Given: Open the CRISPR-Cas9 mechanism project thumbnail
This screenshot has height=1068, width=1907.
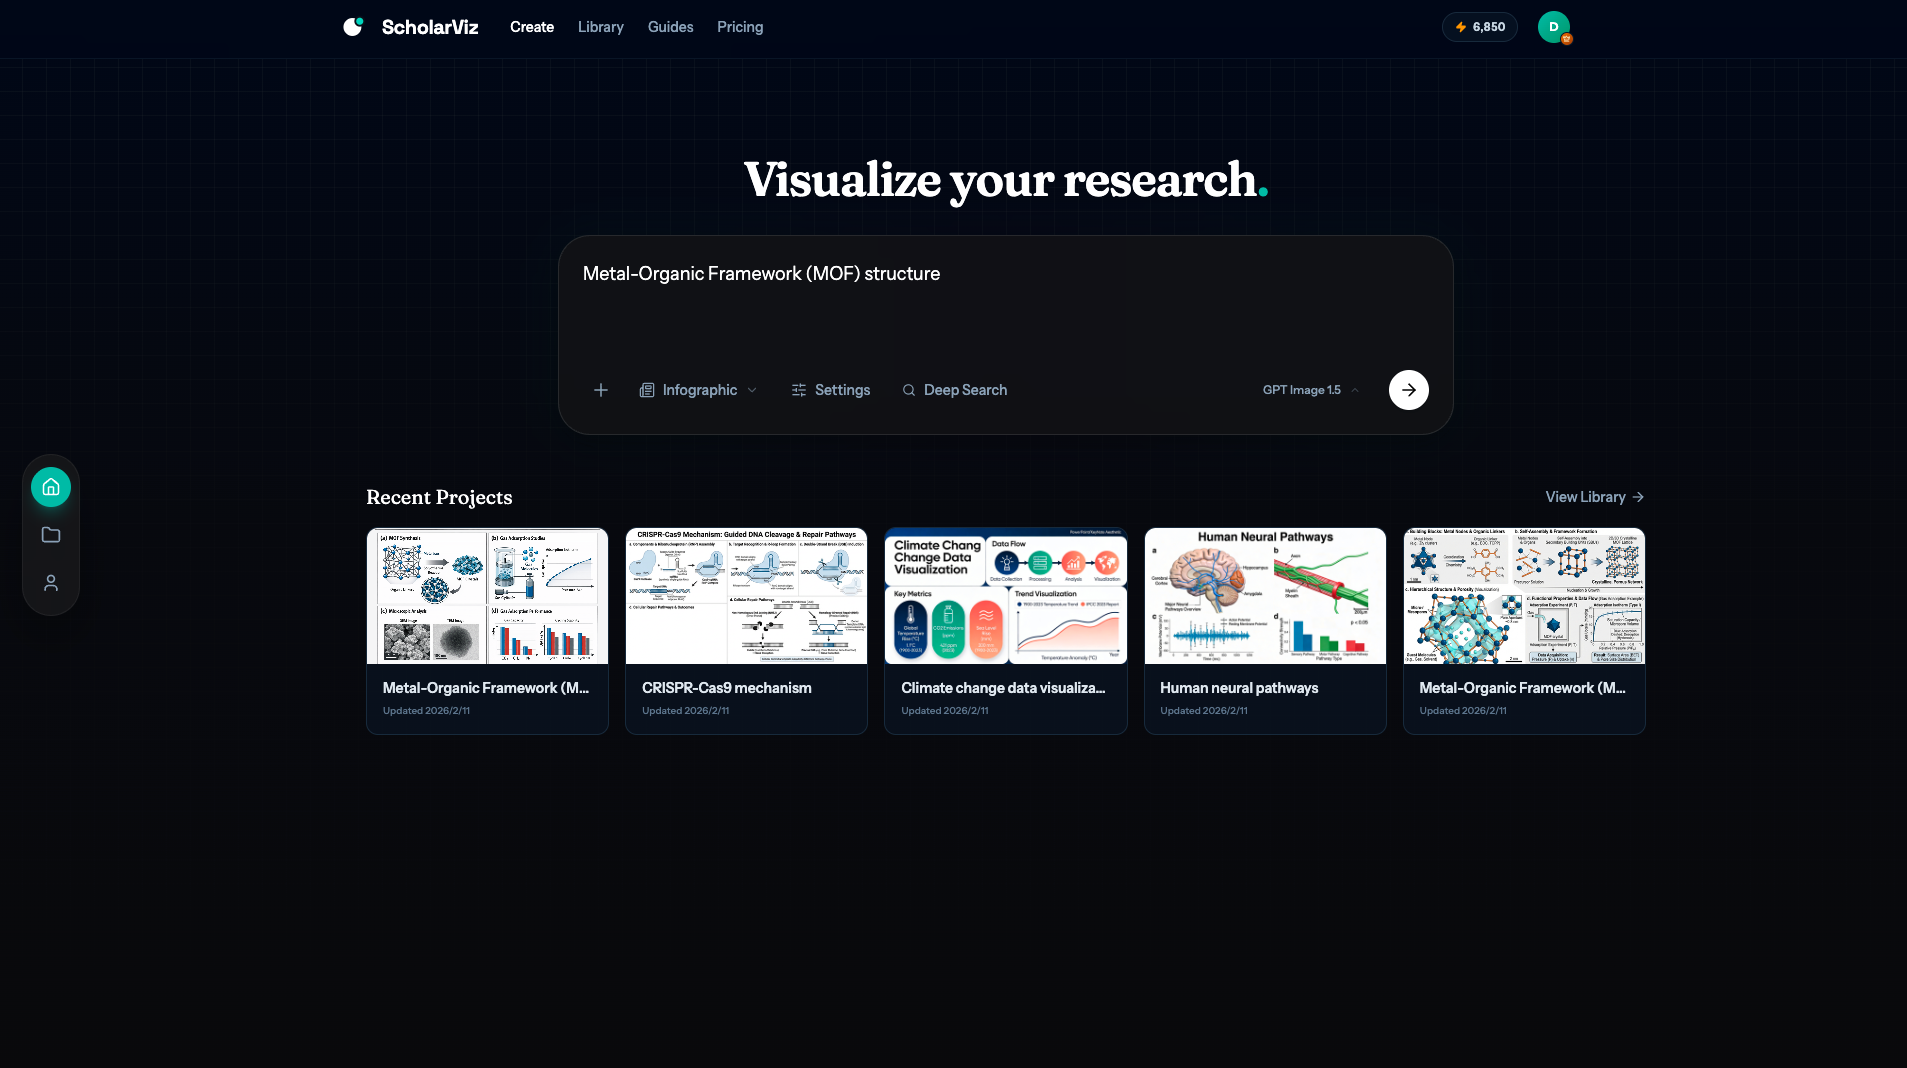Looking at the screenshot, I should [746, 596].
